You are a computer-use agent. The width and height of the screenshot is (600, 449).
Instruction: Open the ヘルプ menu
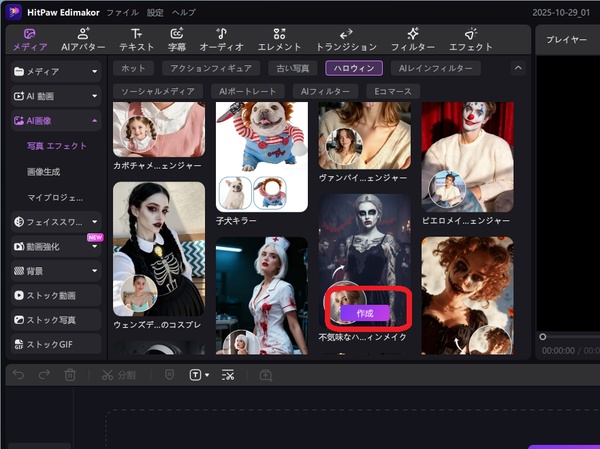tap(183, 12)
